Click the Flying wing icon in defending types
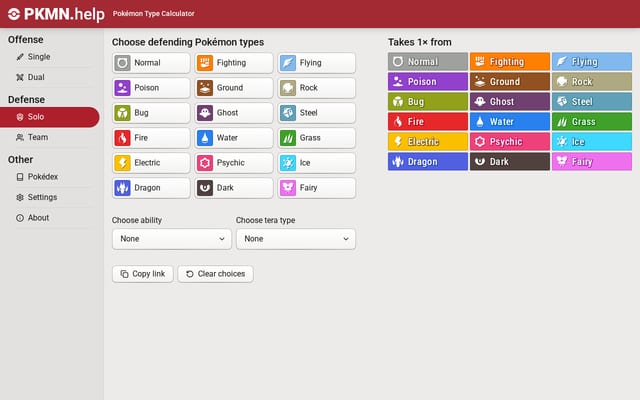 [288, 63]
